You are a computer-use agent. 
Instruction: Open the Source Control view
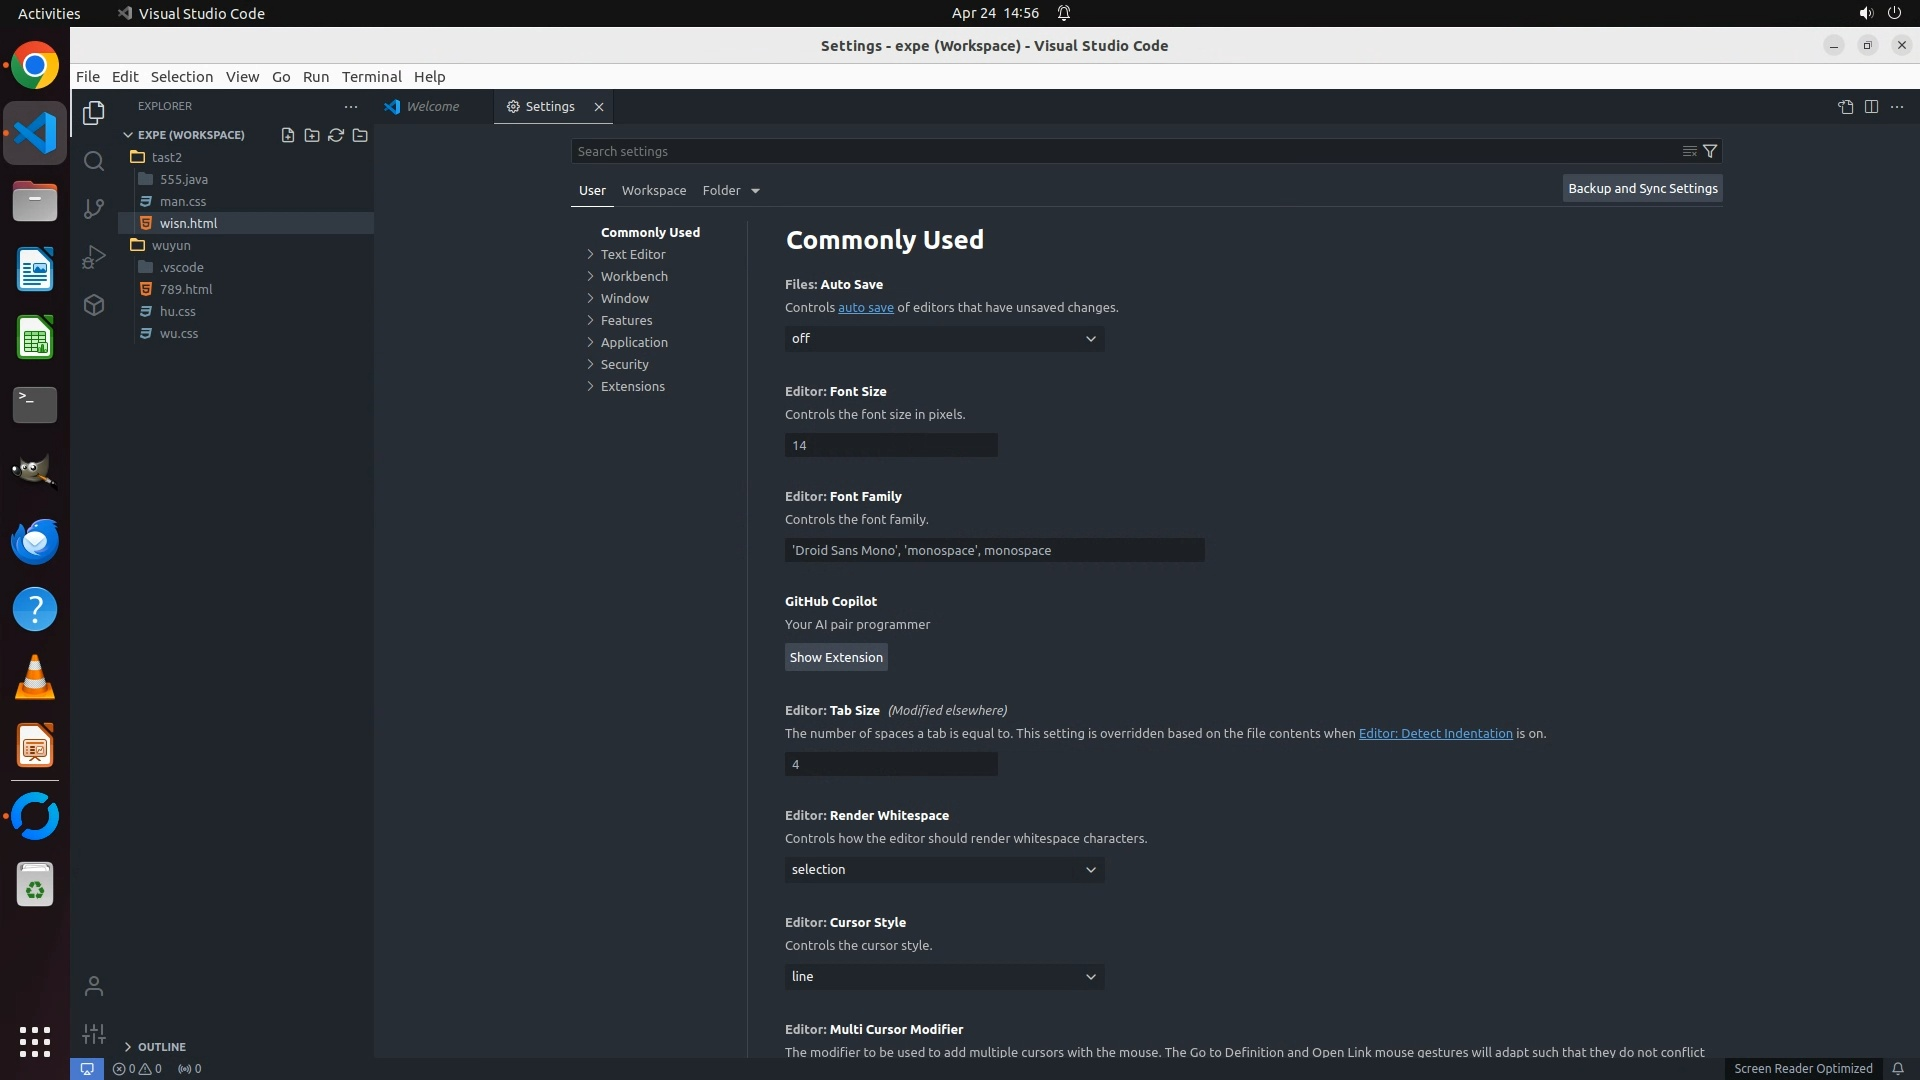click(94, 208)
